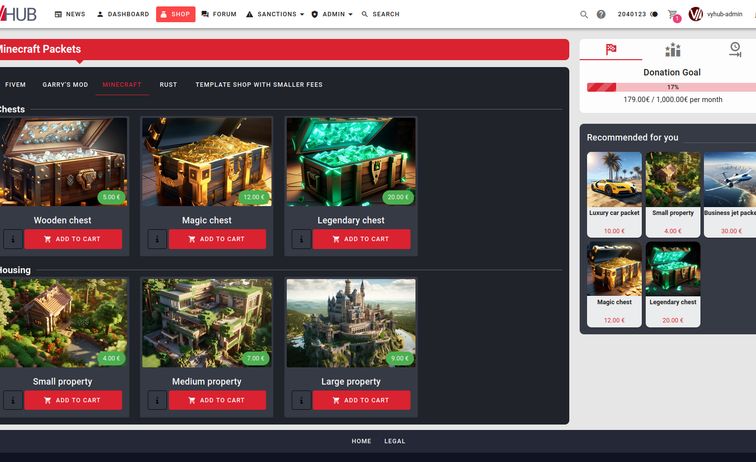This screenshot has height=462, width=756.
Task: Expand the Admin dropdown menu
Action: [332, 14]
